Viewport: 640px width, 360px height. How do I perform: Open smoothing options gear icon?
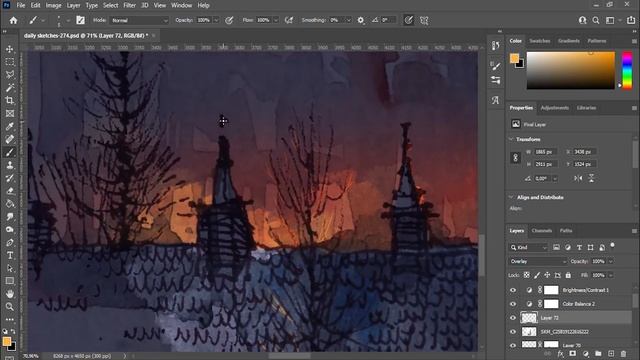(x=361, y=20)
